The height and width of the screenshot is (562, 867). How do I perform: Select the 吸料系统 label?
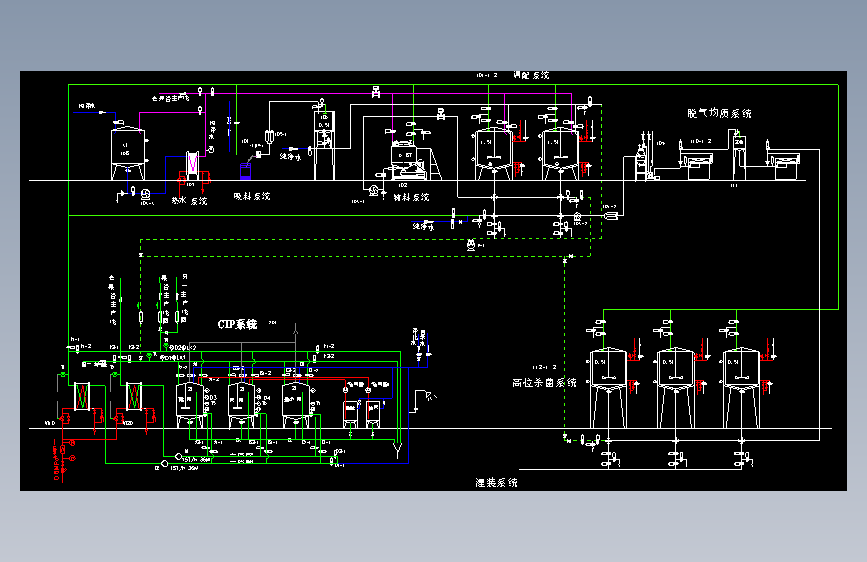[x=252, y=196]
